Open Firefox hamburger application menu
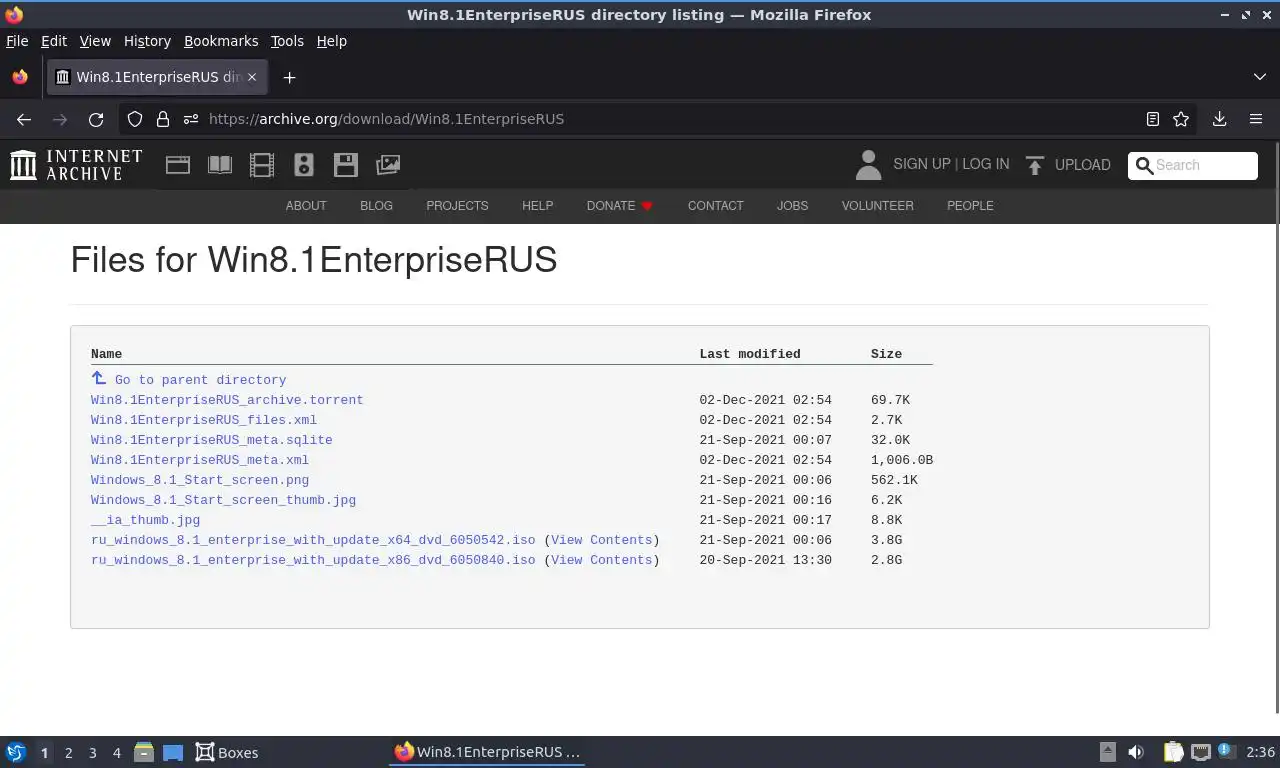Screen dimensions: 1280x768 pyautogui.click(x=1256, y=119)
